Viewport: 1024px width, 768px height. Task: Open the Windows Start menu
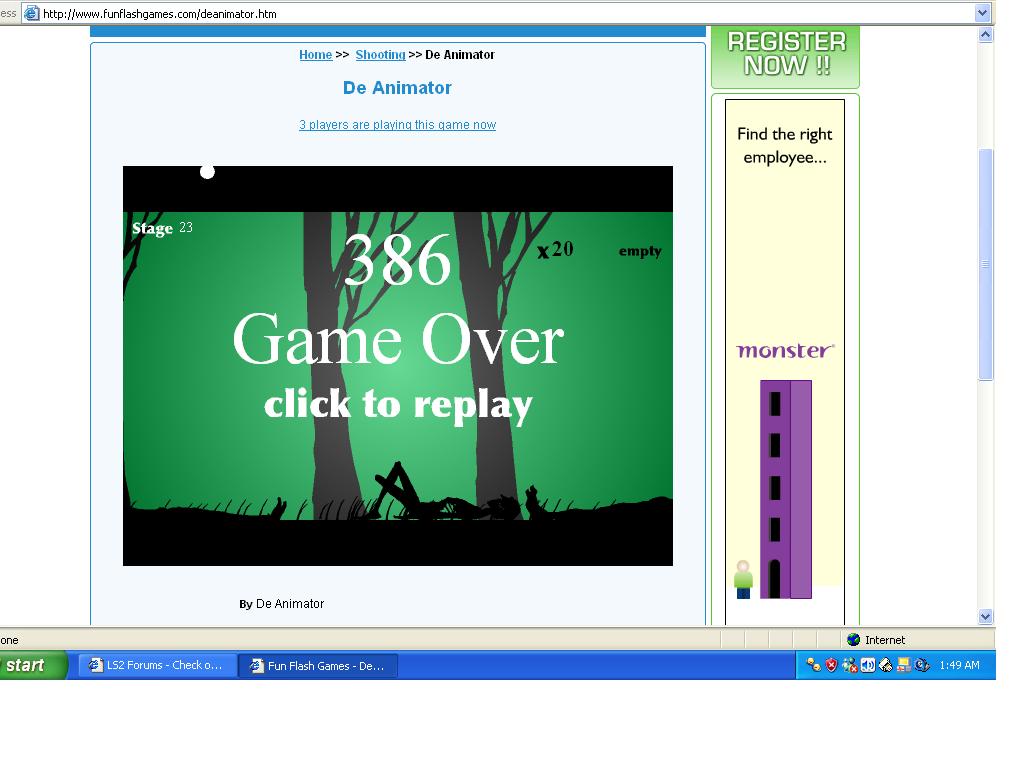click(x=33, y=665)
